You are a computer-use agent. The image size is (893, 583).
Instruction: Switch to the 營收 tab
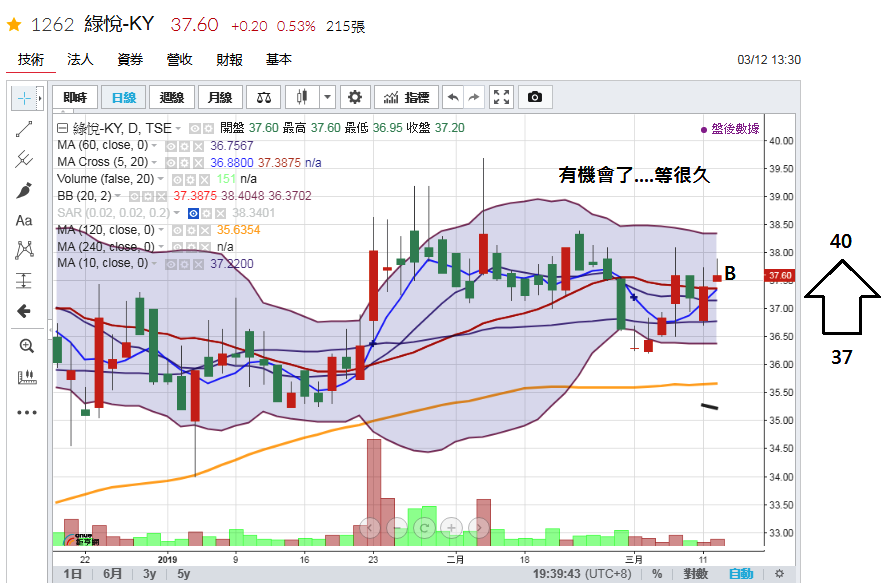(x=179, y=59)
